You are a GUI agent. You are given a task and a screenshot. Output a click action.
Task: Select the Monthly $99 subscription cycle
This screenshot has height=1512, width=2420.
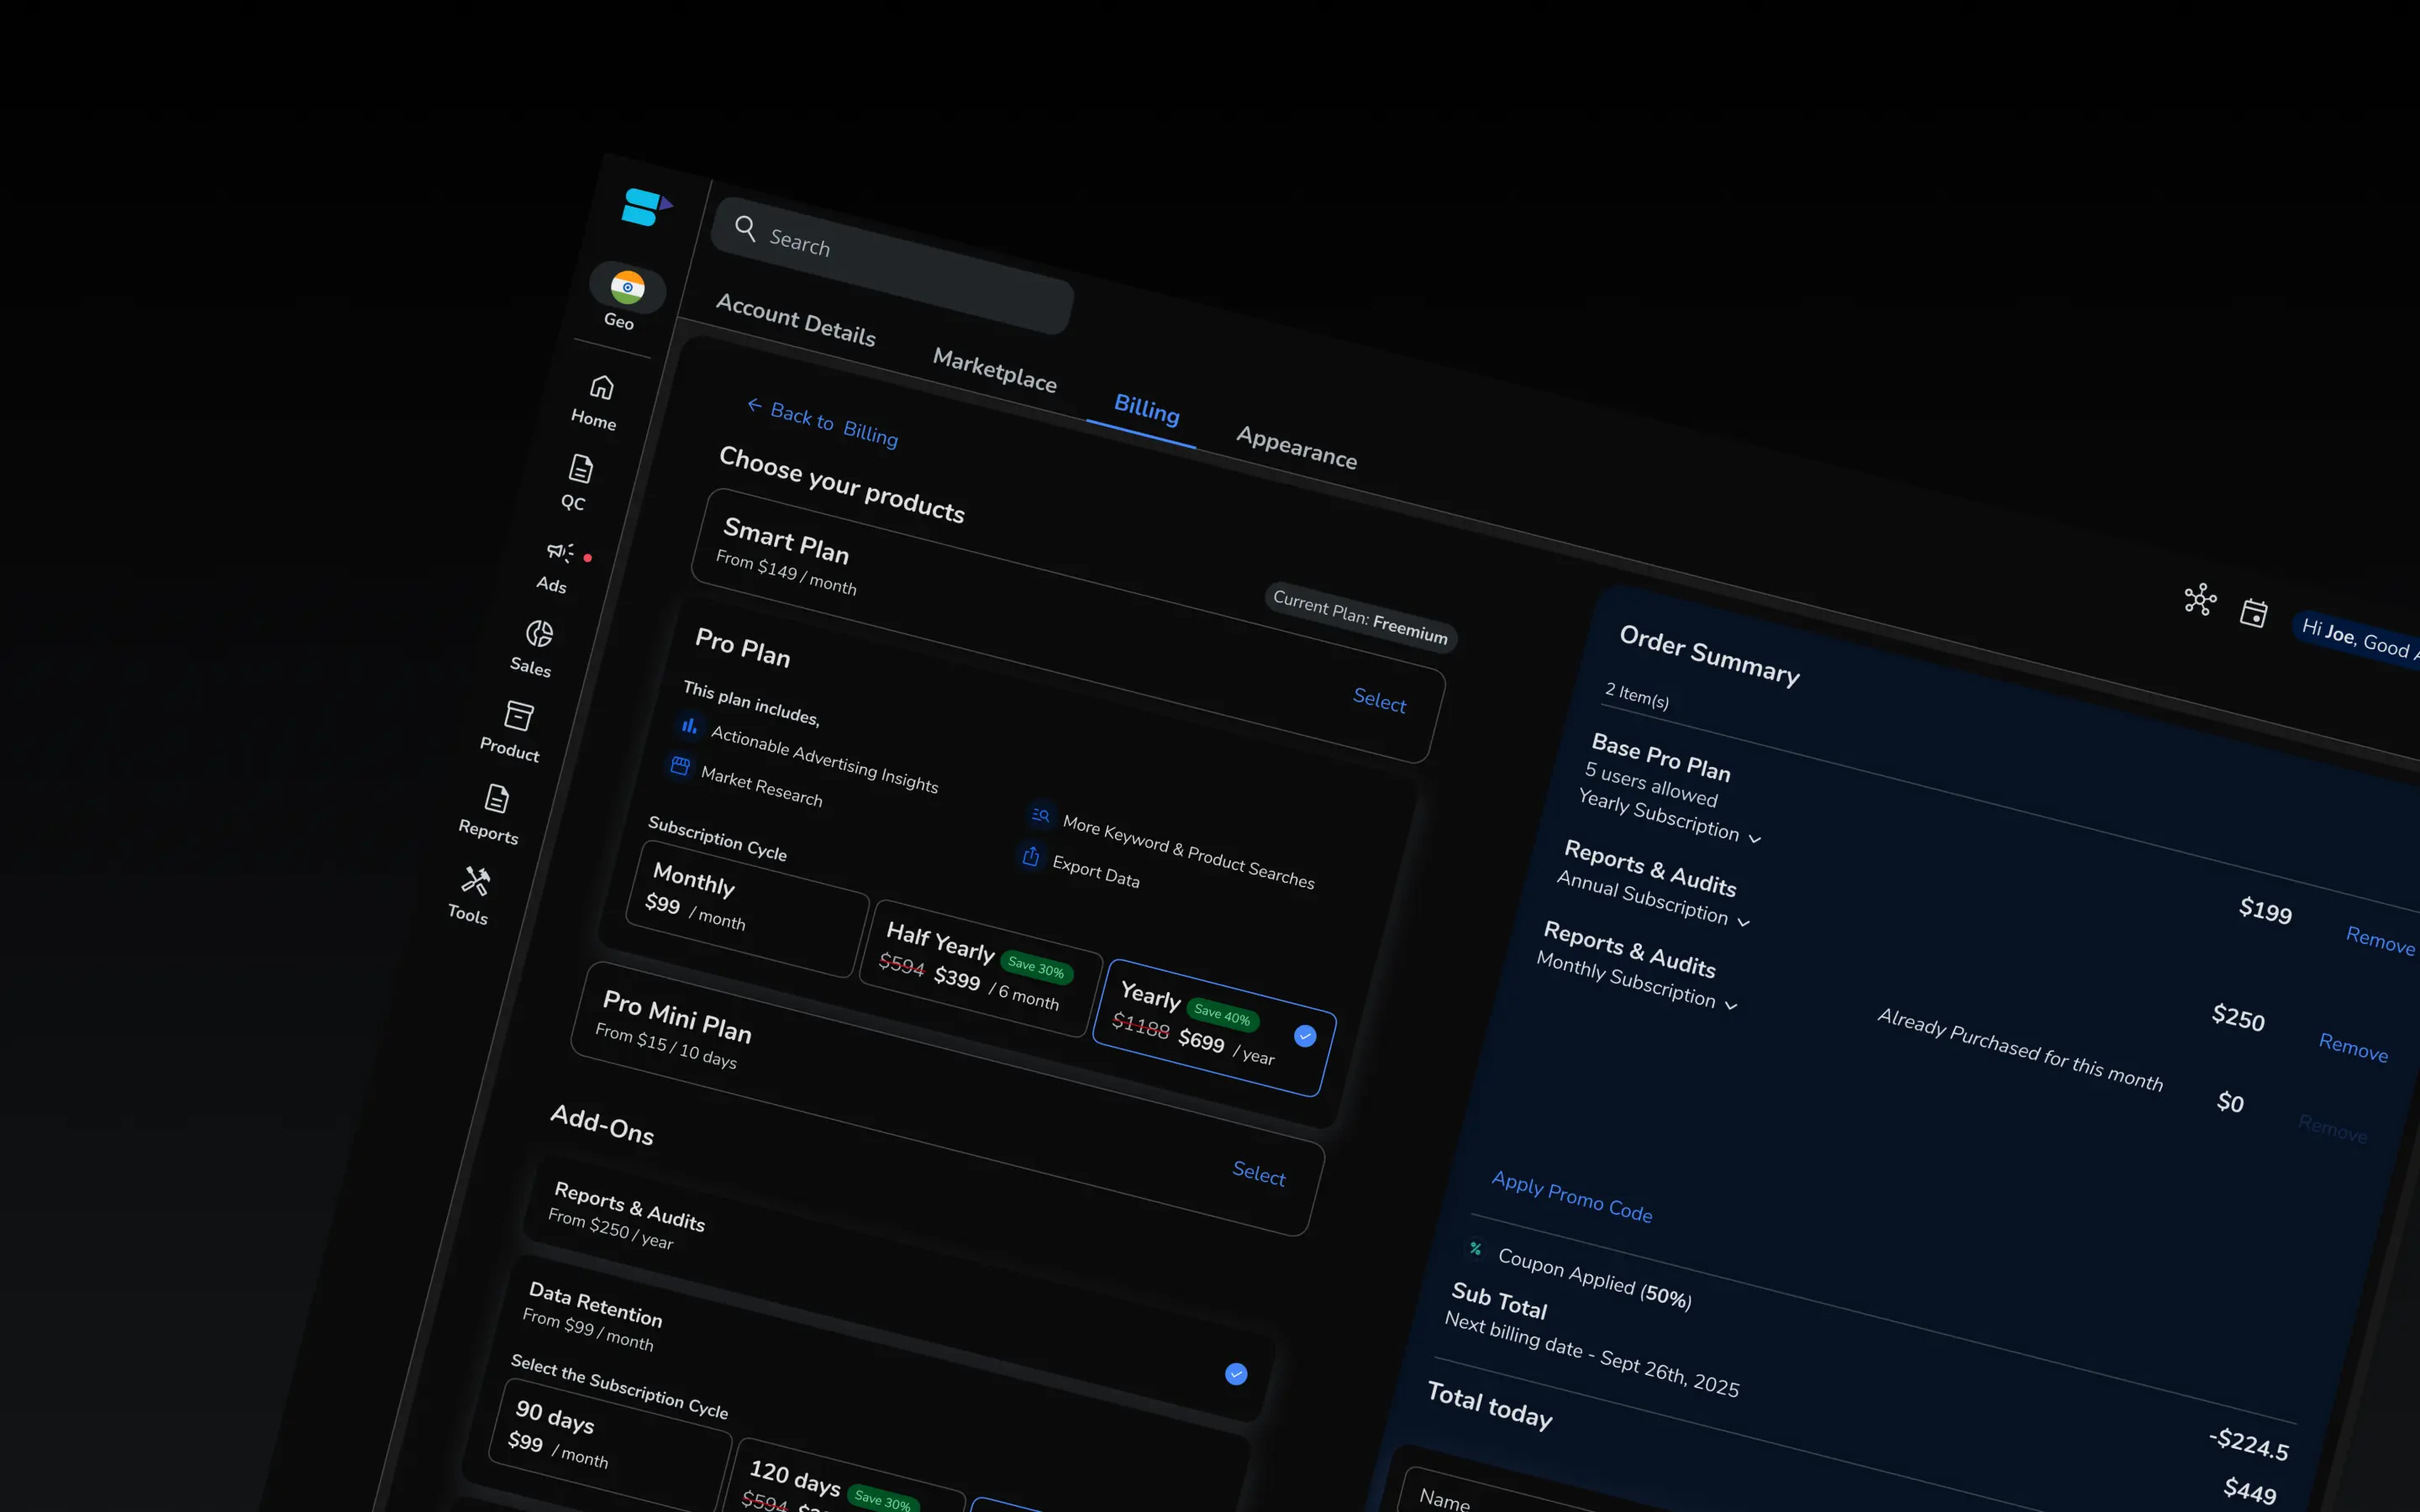click(x=747, y=910)
